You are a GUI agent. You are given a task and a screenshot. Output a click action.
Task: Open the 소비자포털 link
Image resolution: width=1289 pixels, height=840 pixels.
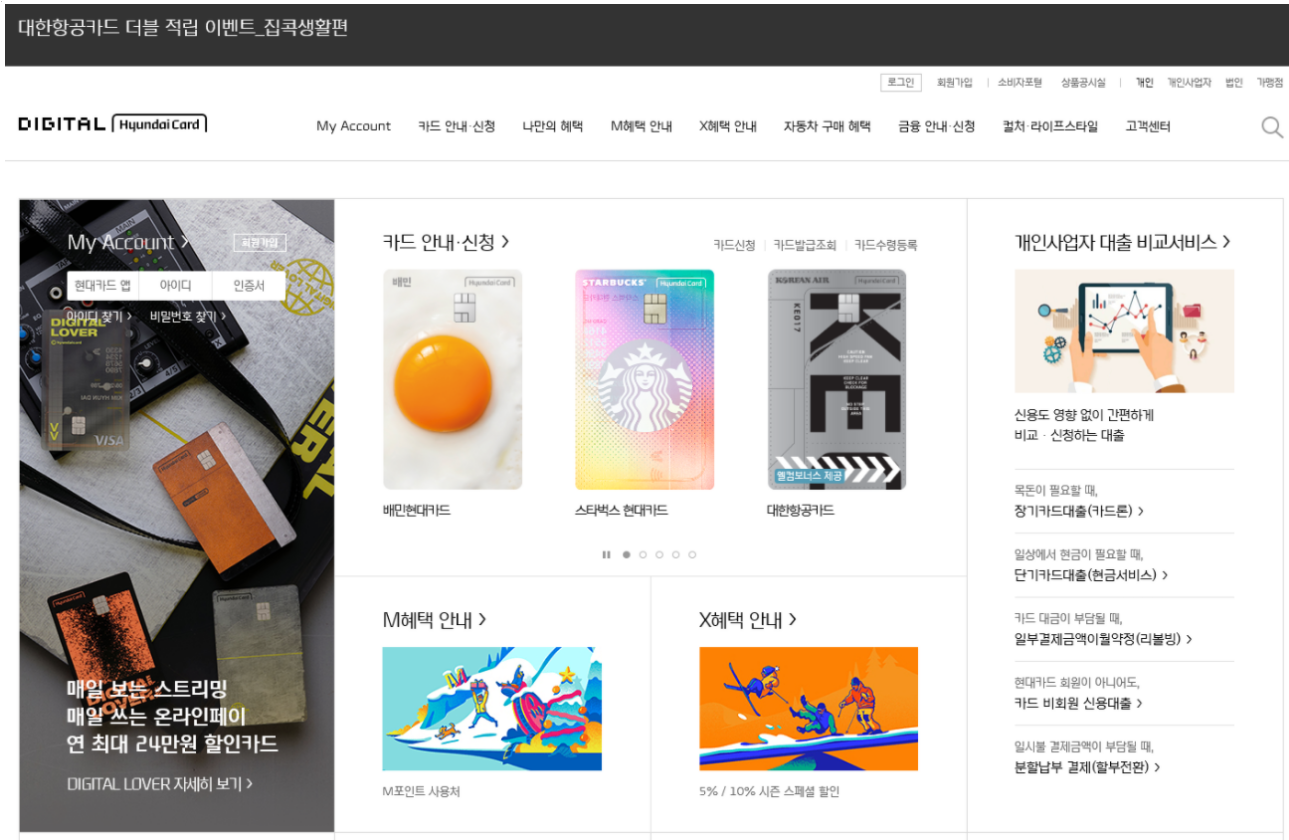click(1019, 83)
